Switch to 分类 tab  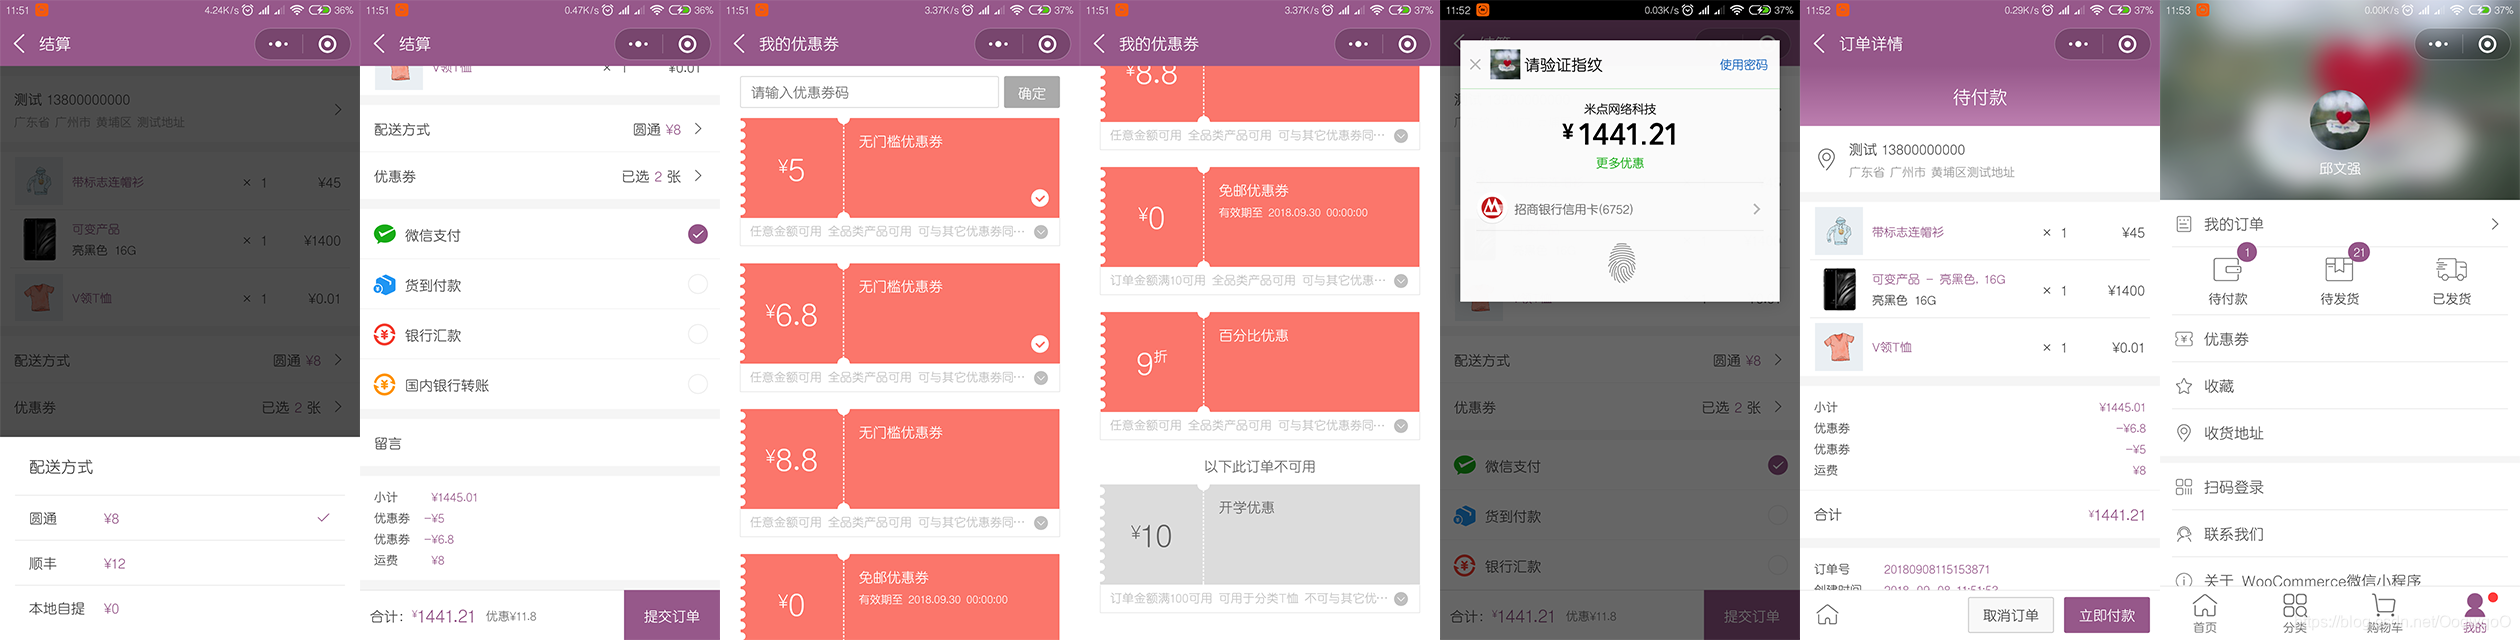2295,613
